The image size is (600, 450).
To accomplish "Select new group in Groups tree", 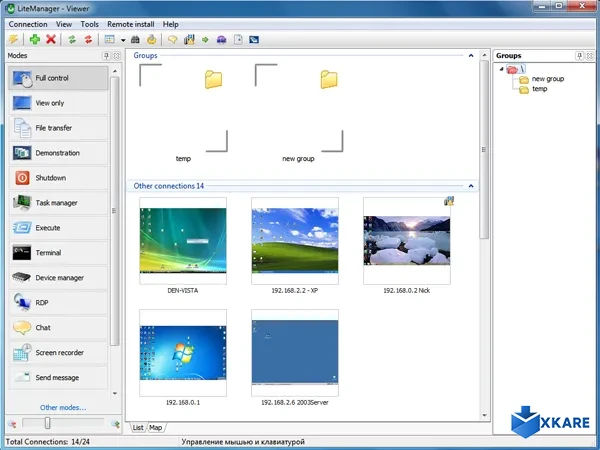I will [548, 79].
